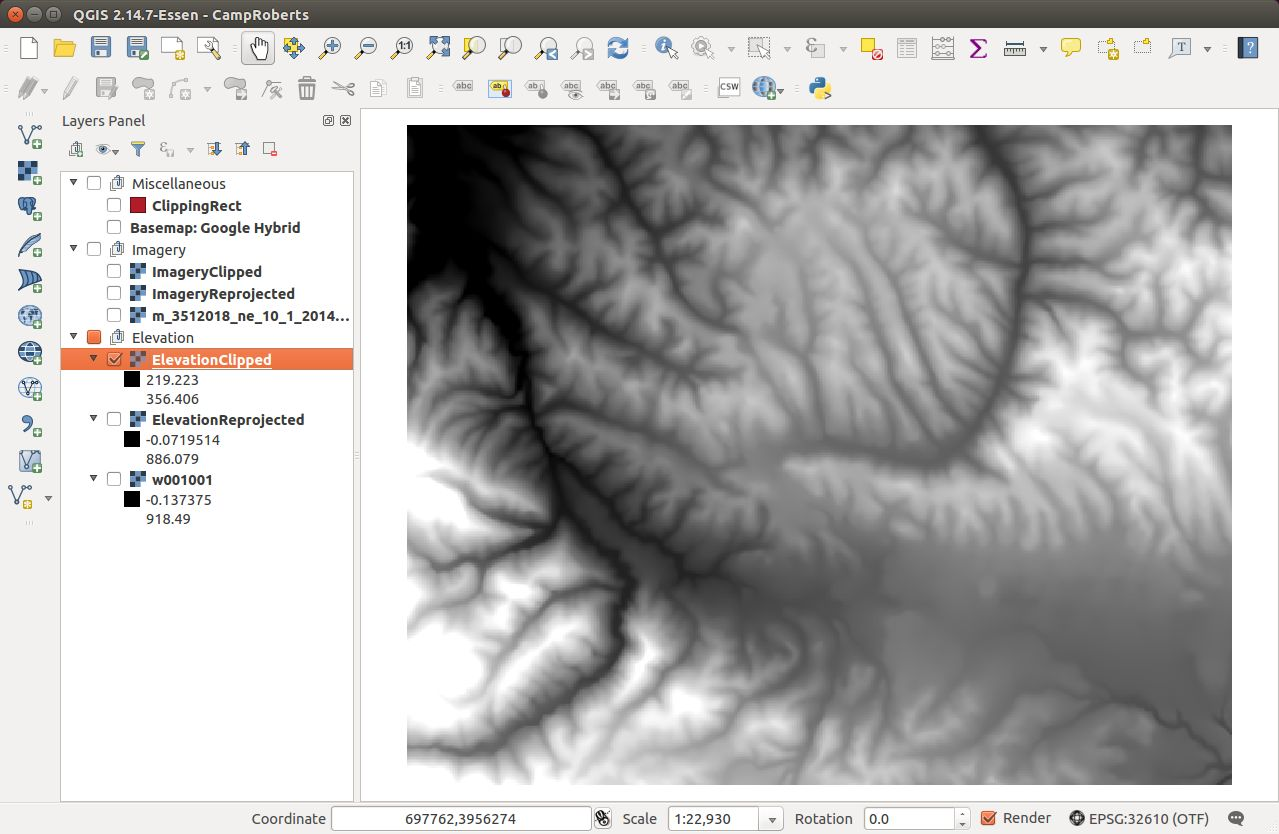Go to the last zoom extent
The width and height of the screenshot is (1279, 834).
click(546, 47)
